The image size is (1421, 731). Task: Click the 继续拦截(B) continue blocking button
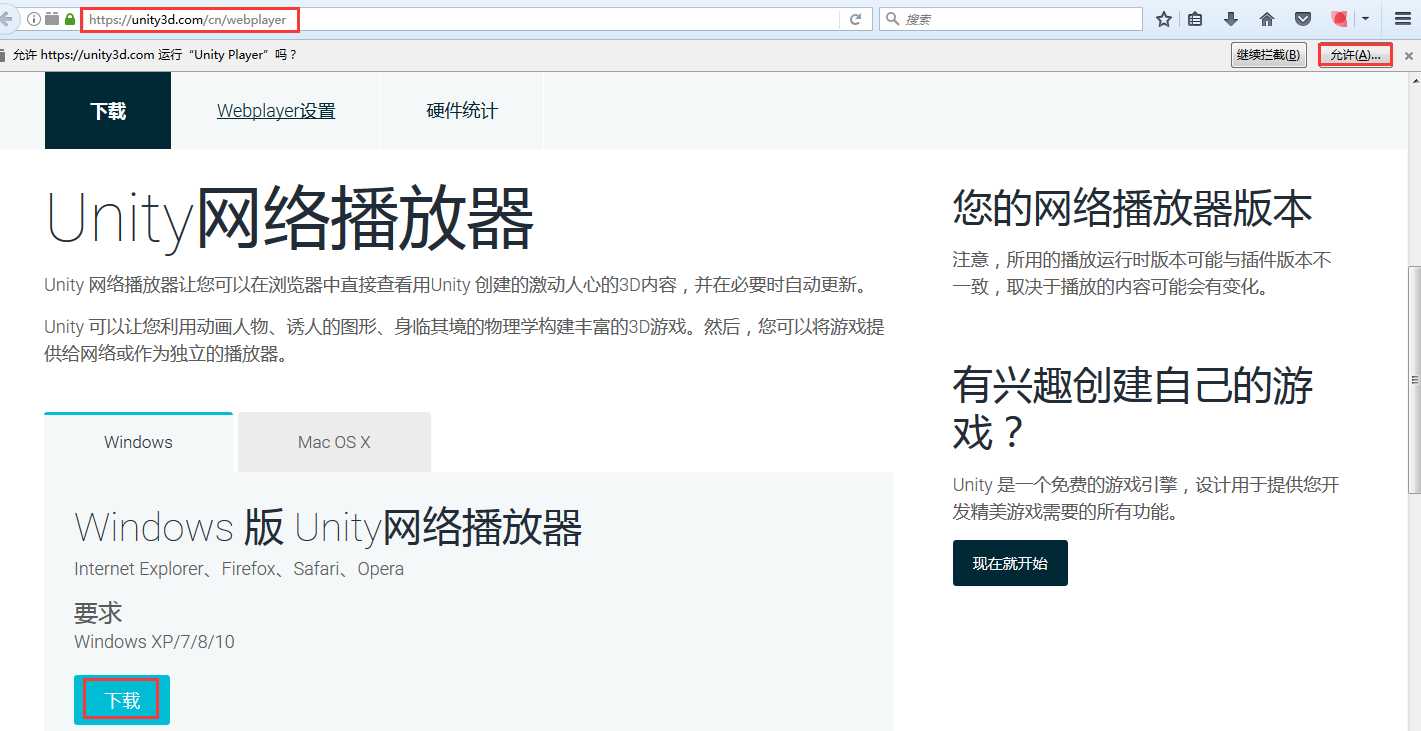coord(1269,55)
